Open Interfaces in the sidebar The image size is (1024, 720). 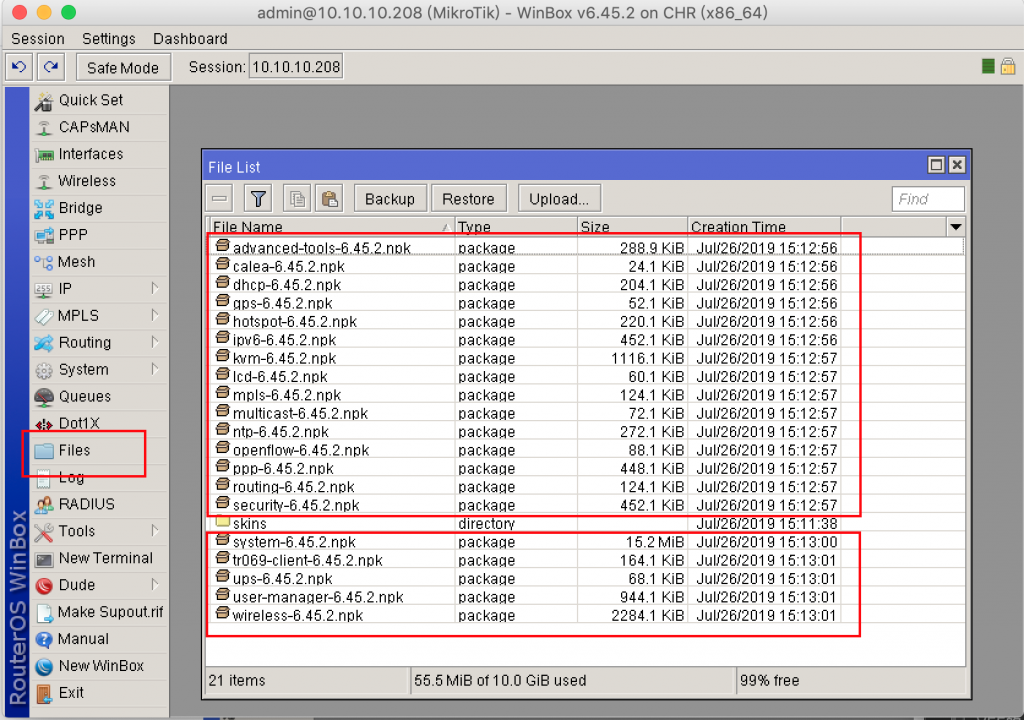pyautogui.click(x=99, y=154)
